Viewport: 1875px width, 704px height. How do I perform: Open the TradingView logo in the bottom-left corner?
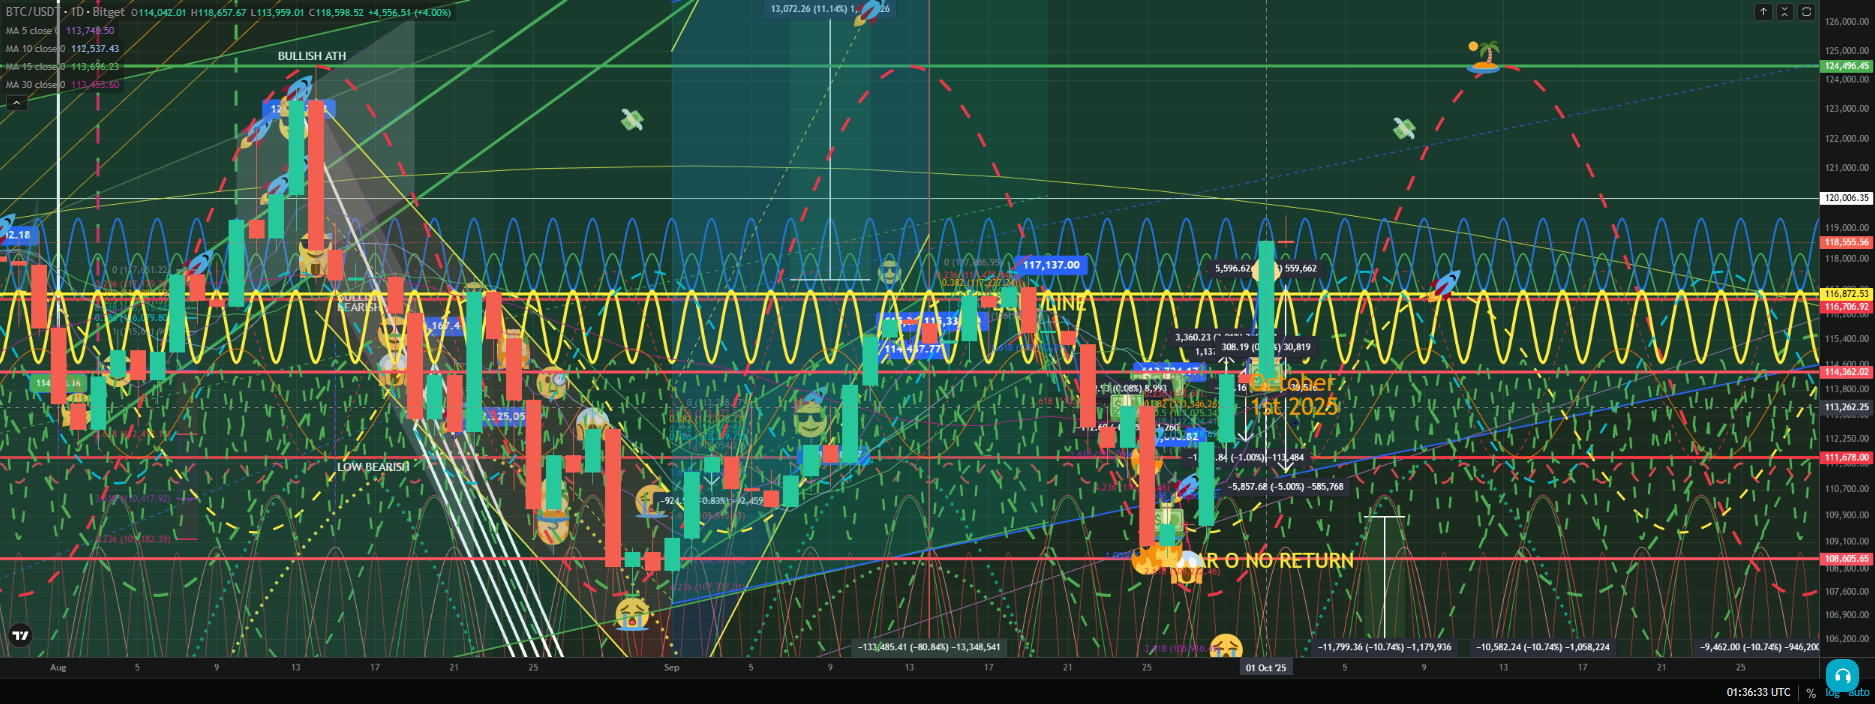coord(20,636)
